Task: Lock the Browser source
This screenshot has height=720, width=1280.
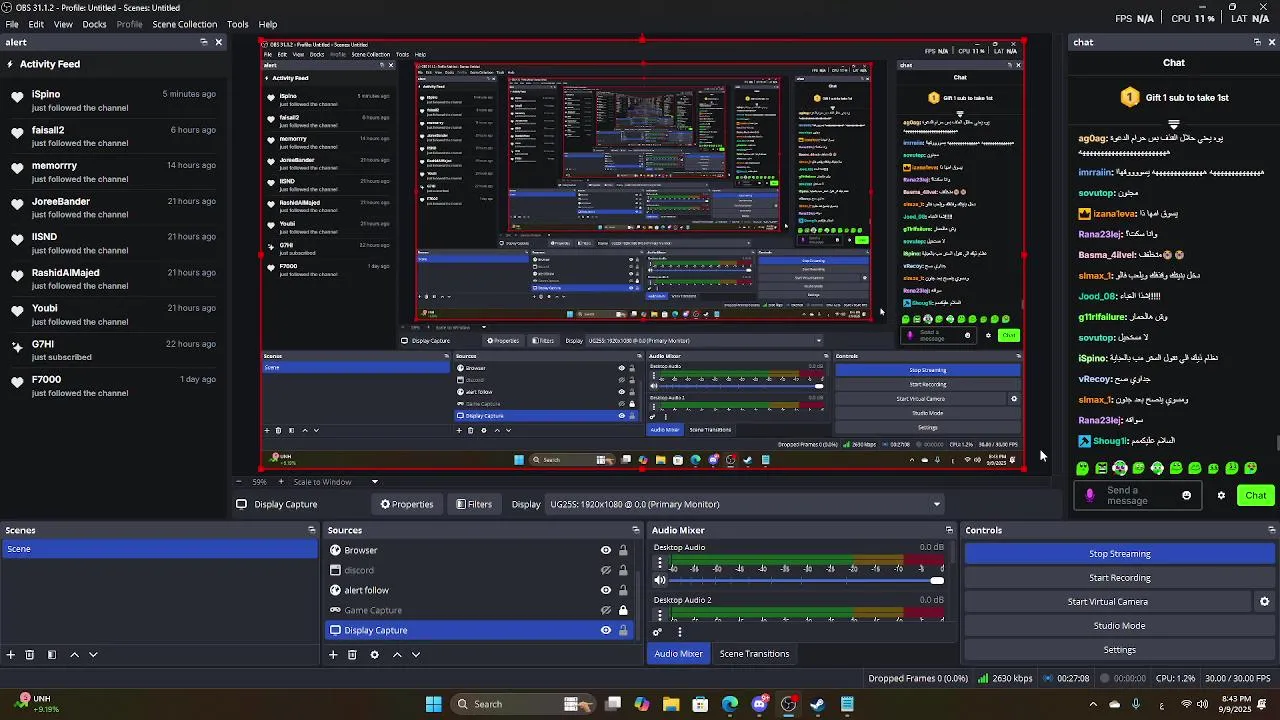Action: tap(623, 550)
